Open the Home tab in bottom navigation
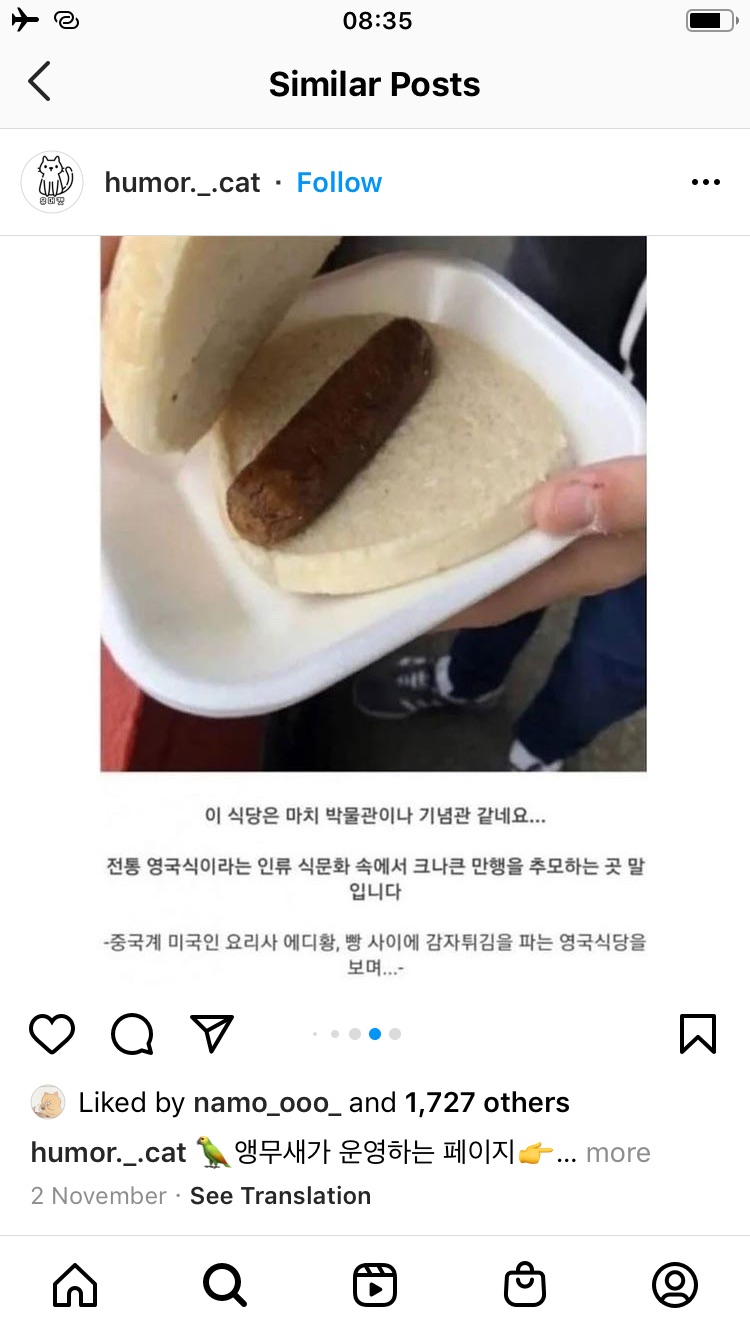The height and width of the screenshot is (1334, 750). [75, 1285]
